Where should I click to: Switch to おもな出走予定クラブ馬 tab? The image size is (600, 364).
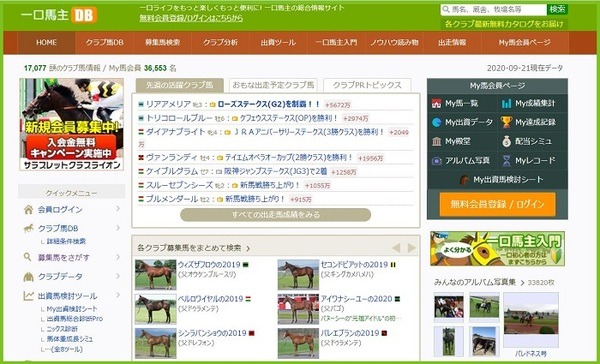[x=273, y=85]
